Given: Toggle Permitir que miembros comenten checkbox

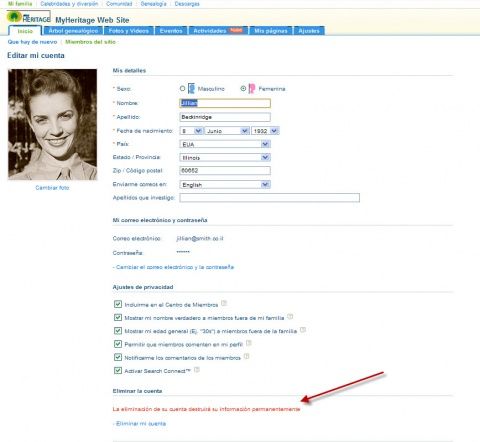Looking at the screenshot, I should [118, 344].
